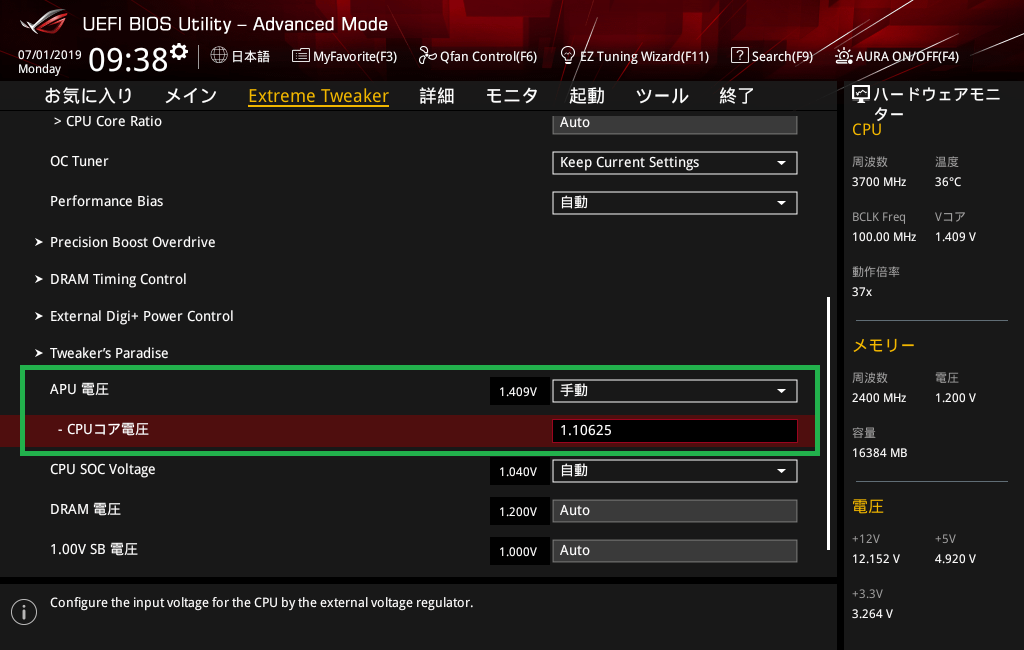Click the 4.920 V reading
Image resolution: width=1024 pixels, height=650 pixels.
click(x=955, y=559)
